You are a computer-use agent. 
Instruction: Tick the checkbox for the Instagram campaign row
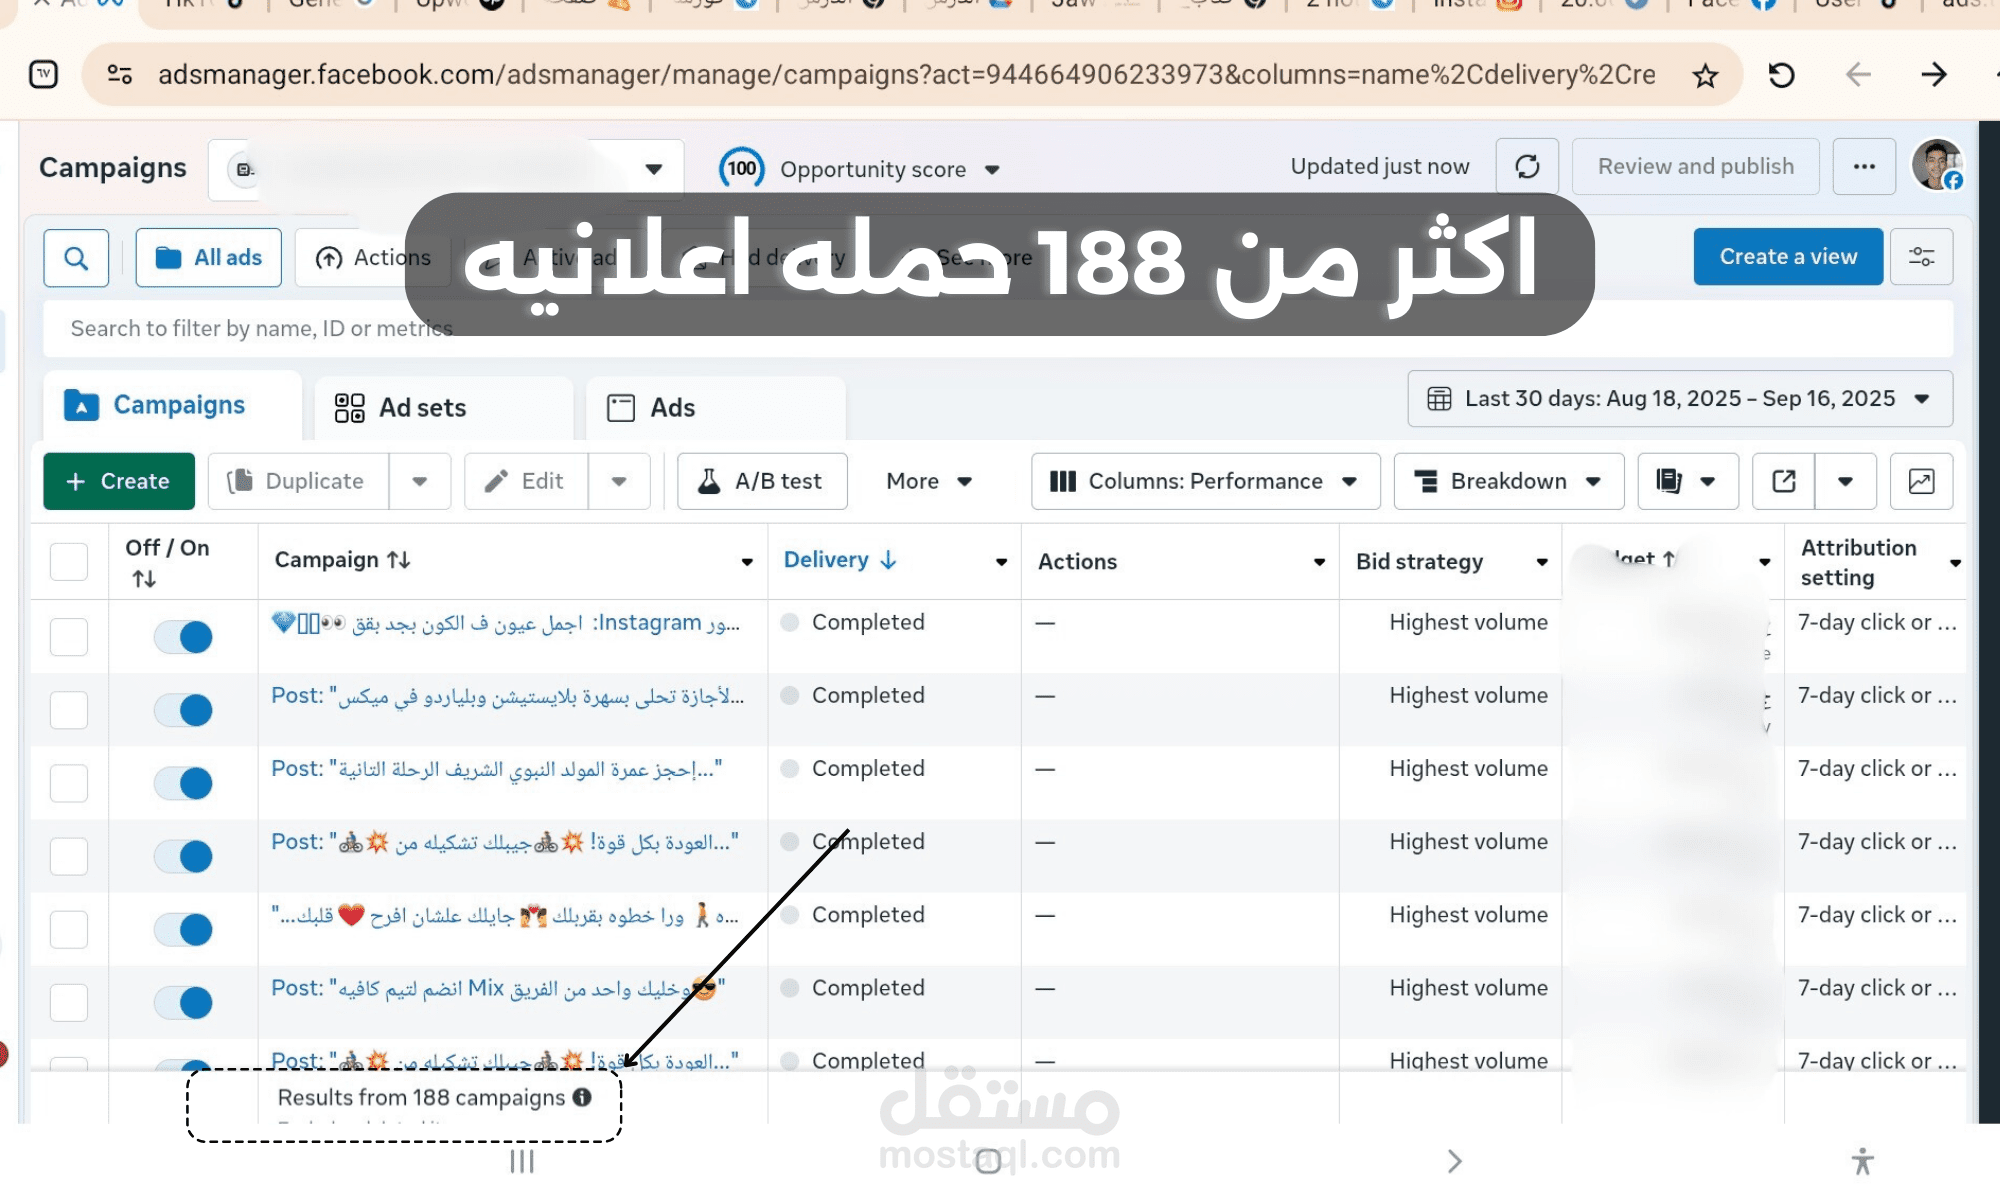[69, 637]
